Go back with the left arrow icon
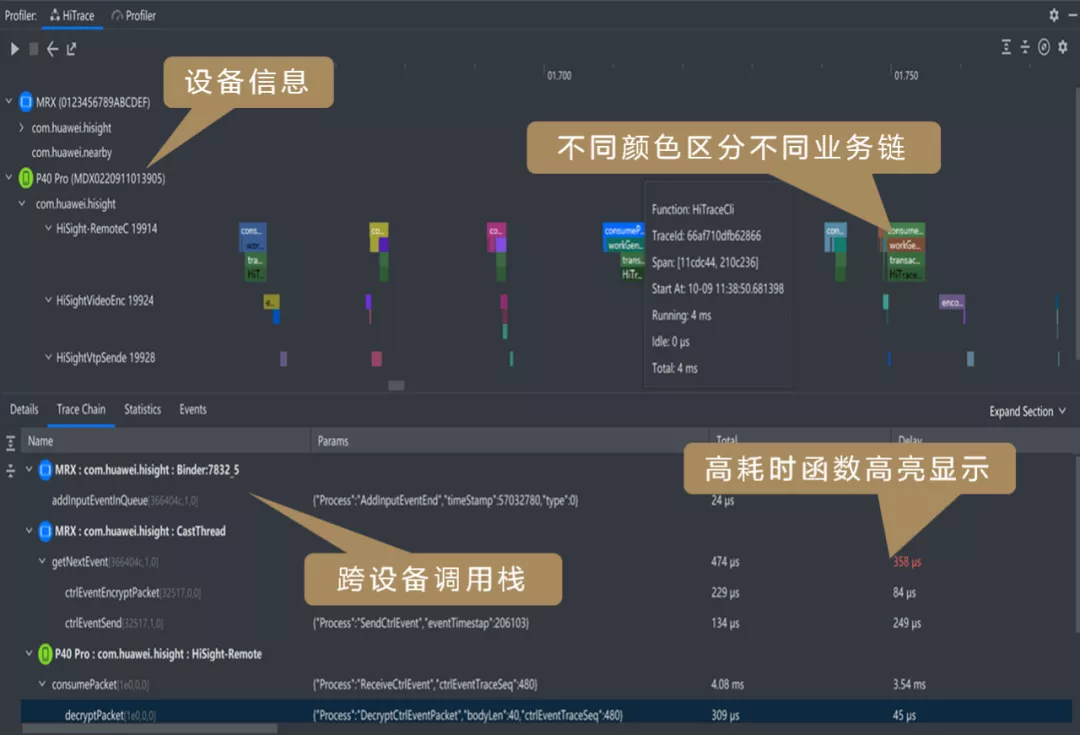Image resolution: width=1080 pixels, height=735 pixels. [52, 49]
